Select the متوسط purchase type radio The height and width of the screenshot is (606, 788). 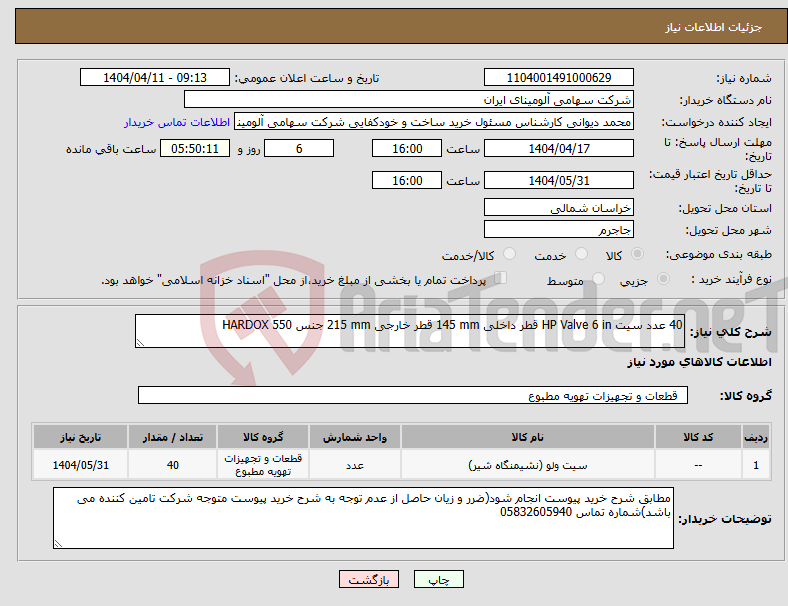[x=598, y=279]
